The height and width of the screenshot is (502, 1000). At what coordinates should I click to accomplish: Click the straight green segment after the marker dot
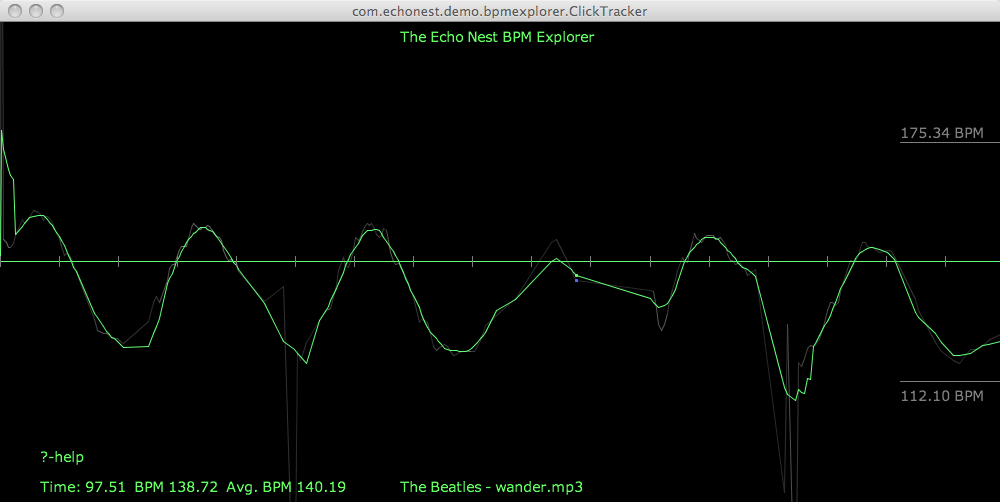point(615,287)
